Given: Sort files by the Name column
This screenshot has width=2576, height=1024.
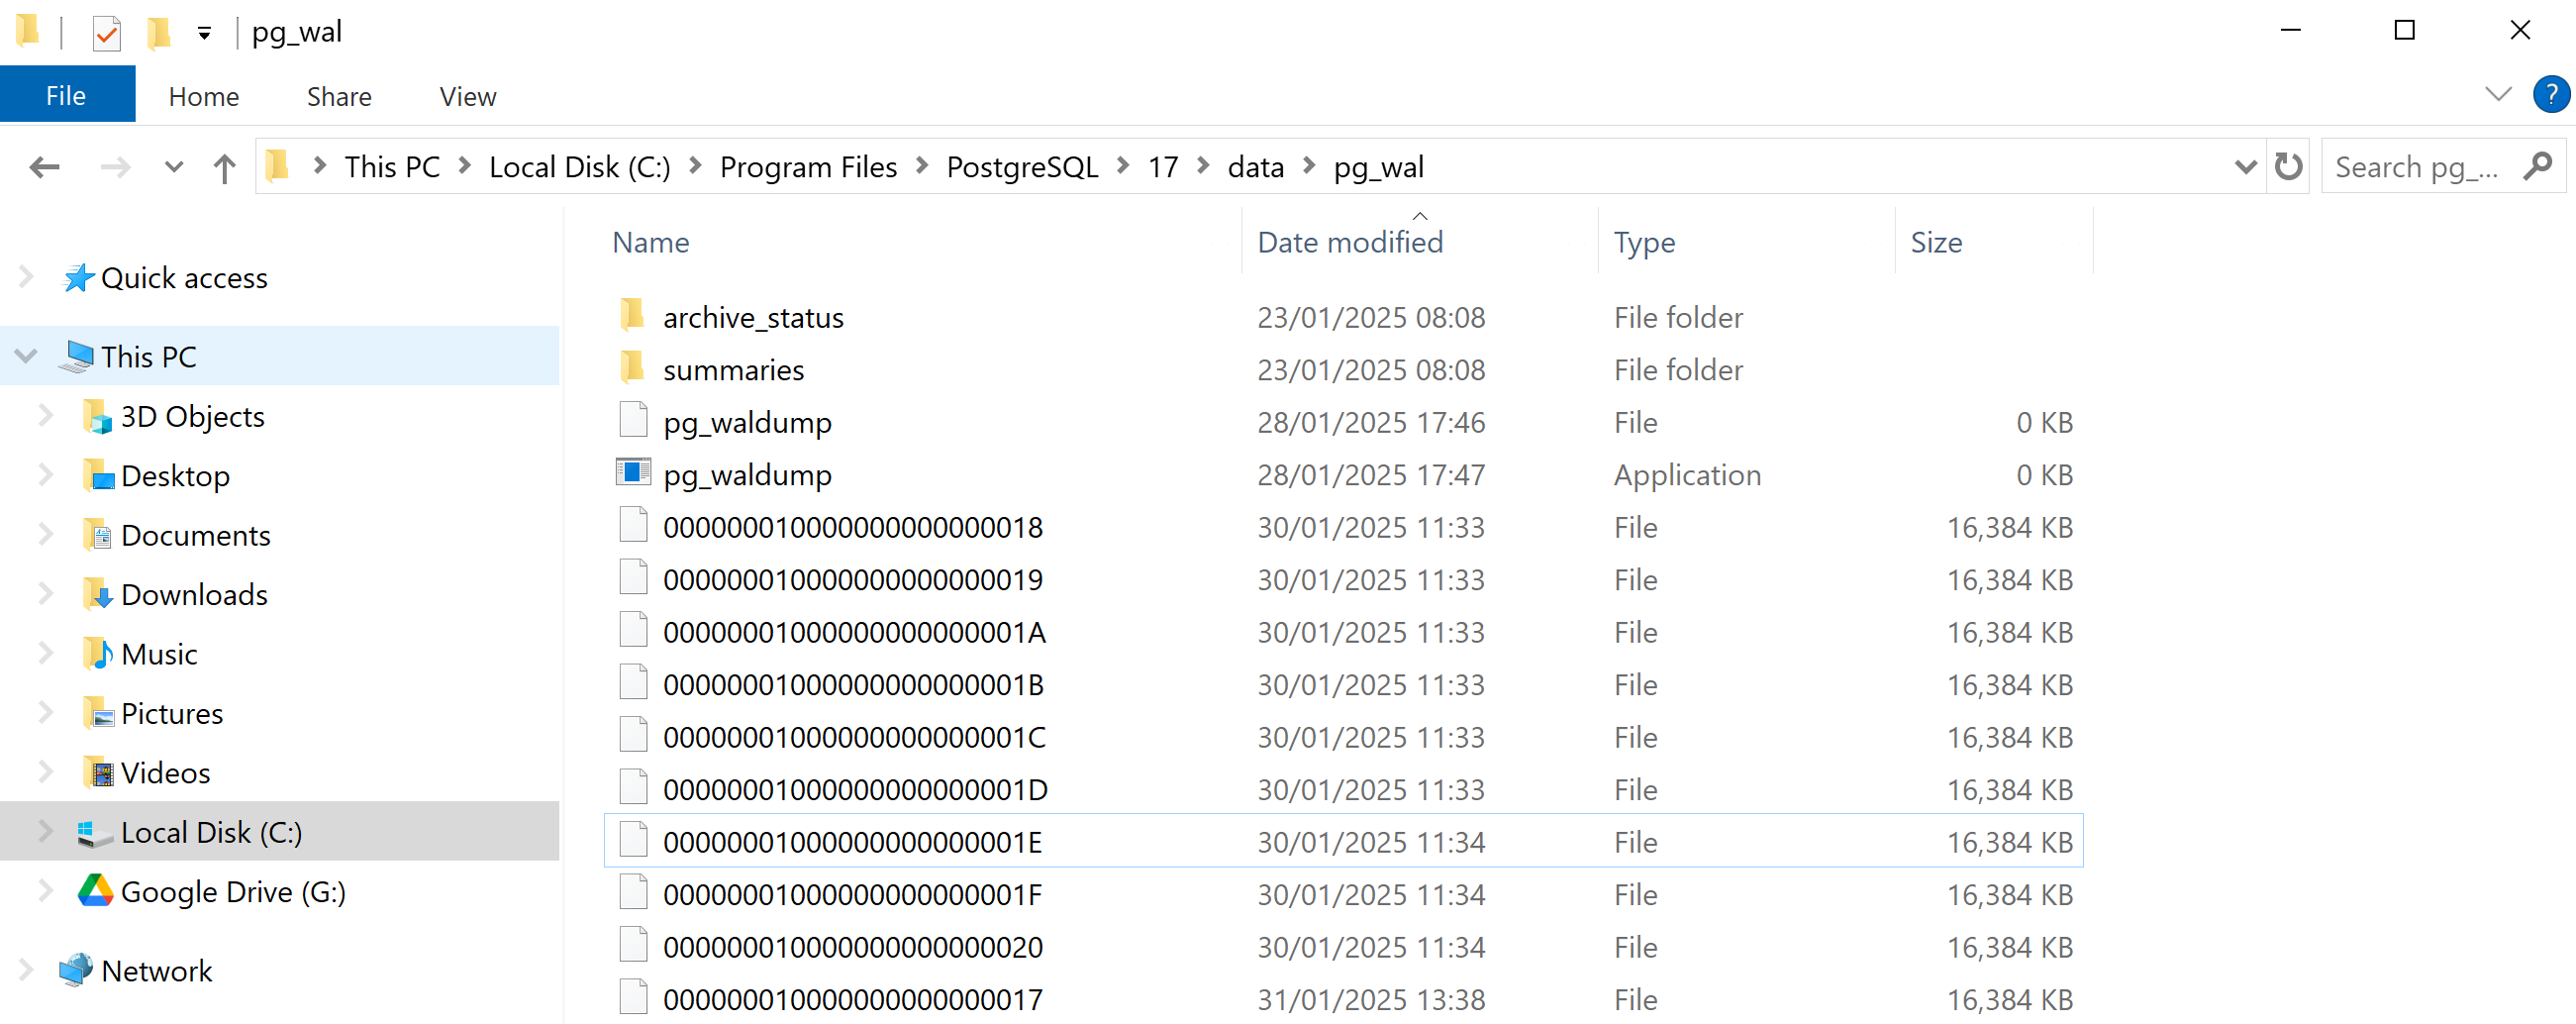Looking at the screenshot, I should point(650,242).
